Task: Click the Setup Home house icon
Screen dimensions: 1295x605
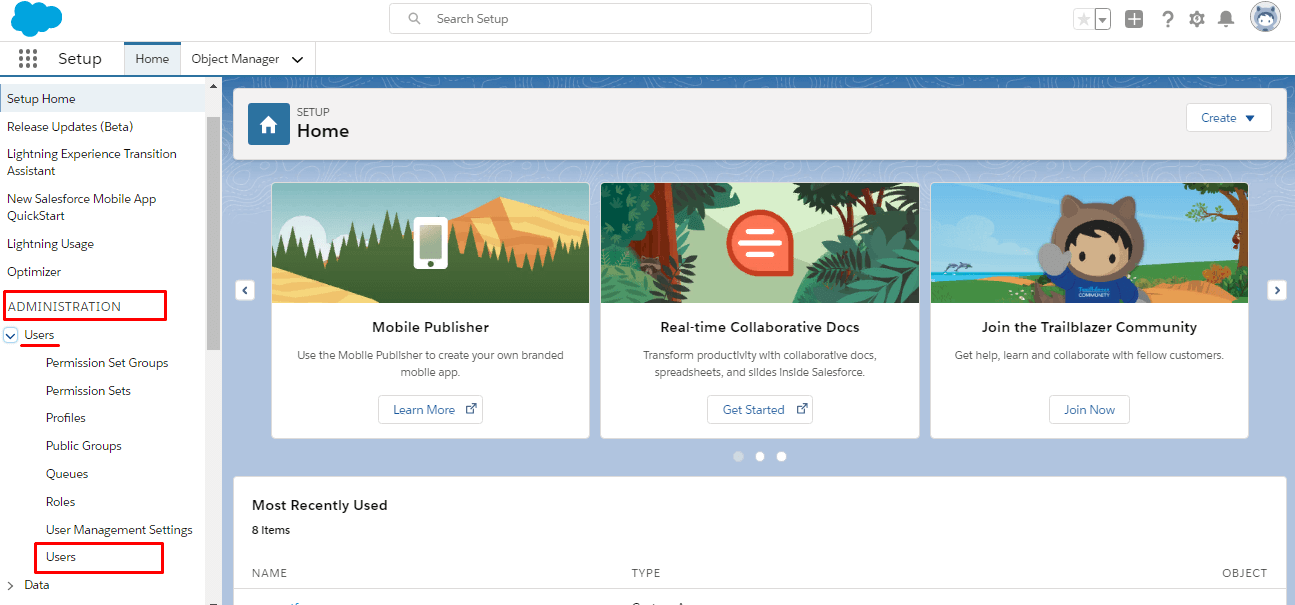Action: [268, 124]
